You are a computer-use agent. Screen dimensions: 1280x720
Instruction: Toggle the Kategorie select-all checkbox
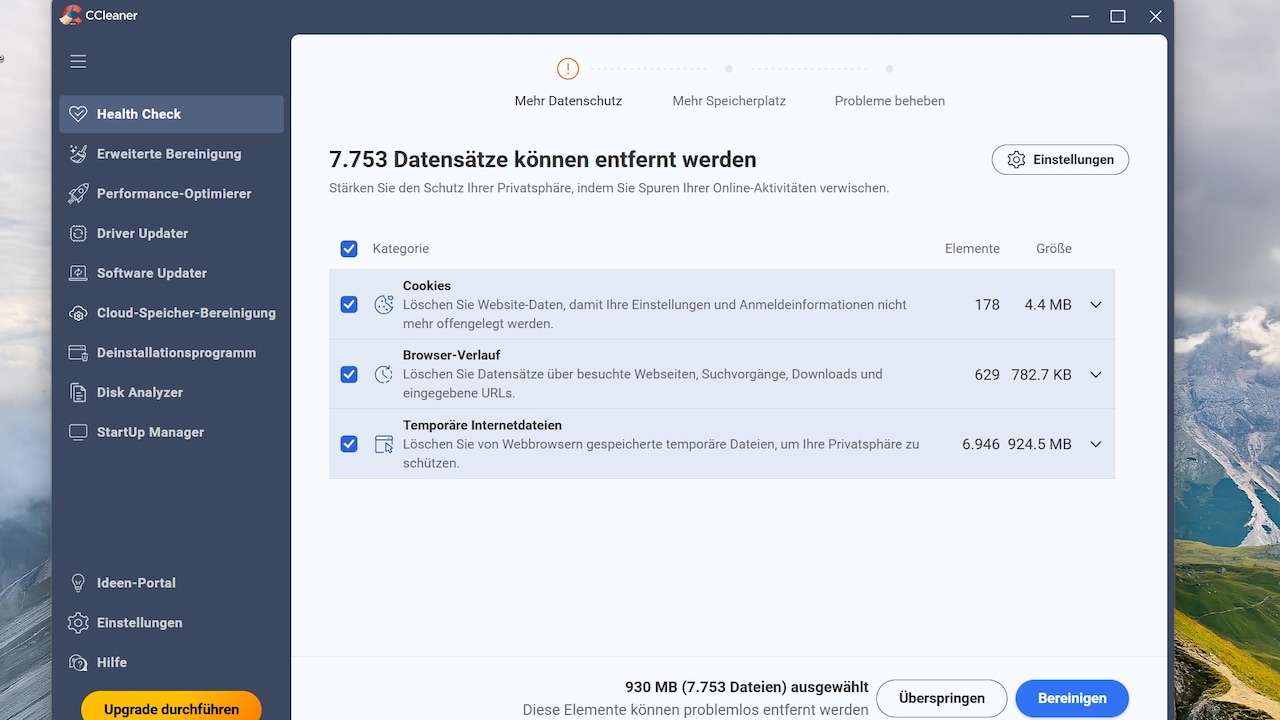pos(349,248)
